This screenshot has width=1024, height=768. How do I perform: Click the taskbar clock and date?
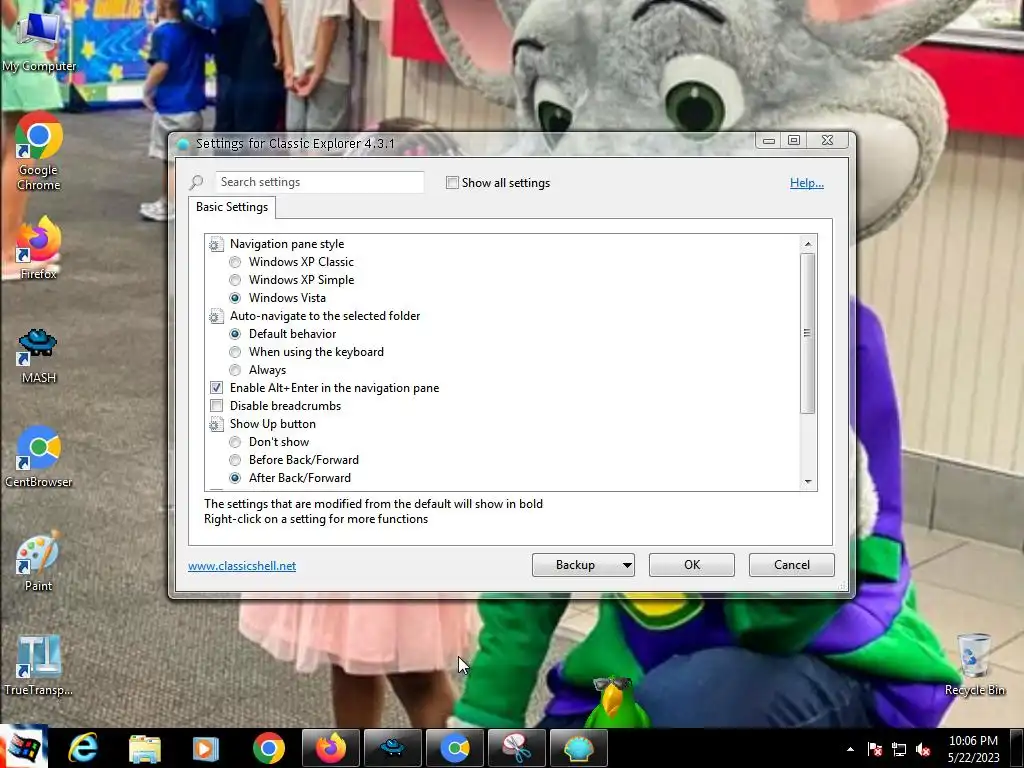click(x=973, y=749)
